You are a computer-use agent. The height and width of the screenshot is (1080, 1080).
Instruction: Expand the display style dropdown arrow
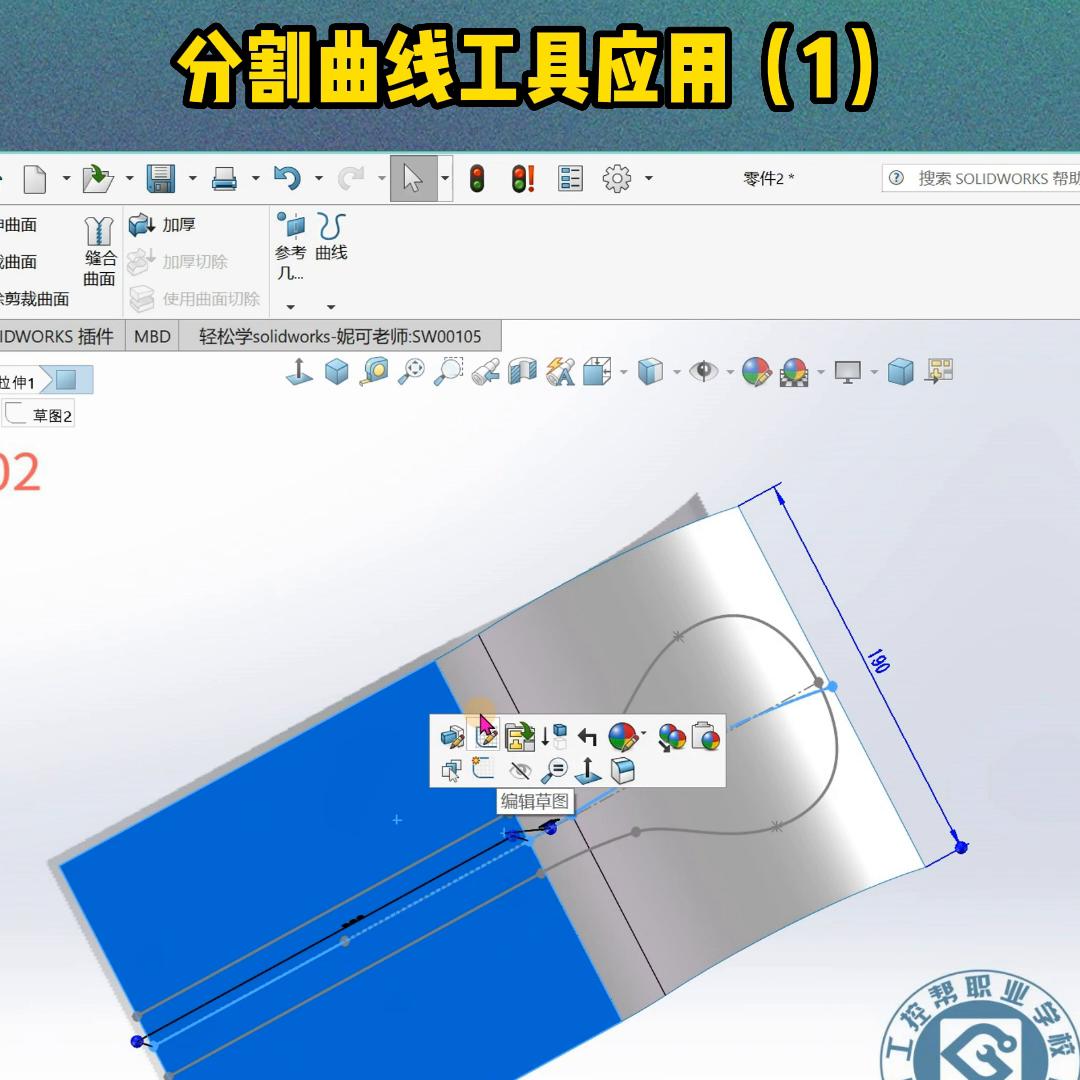(x=675, y=372)
